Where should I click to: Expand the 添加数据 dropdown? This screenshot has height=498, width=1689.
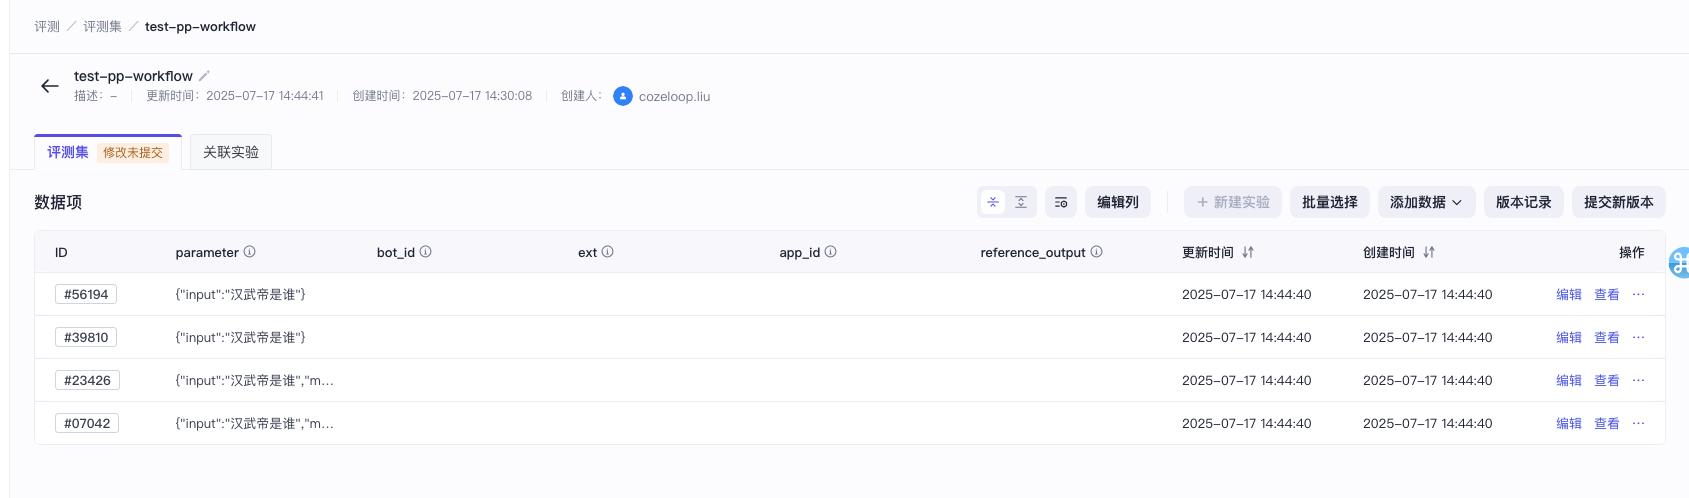pyautogui.click(x=1426, y=202)
